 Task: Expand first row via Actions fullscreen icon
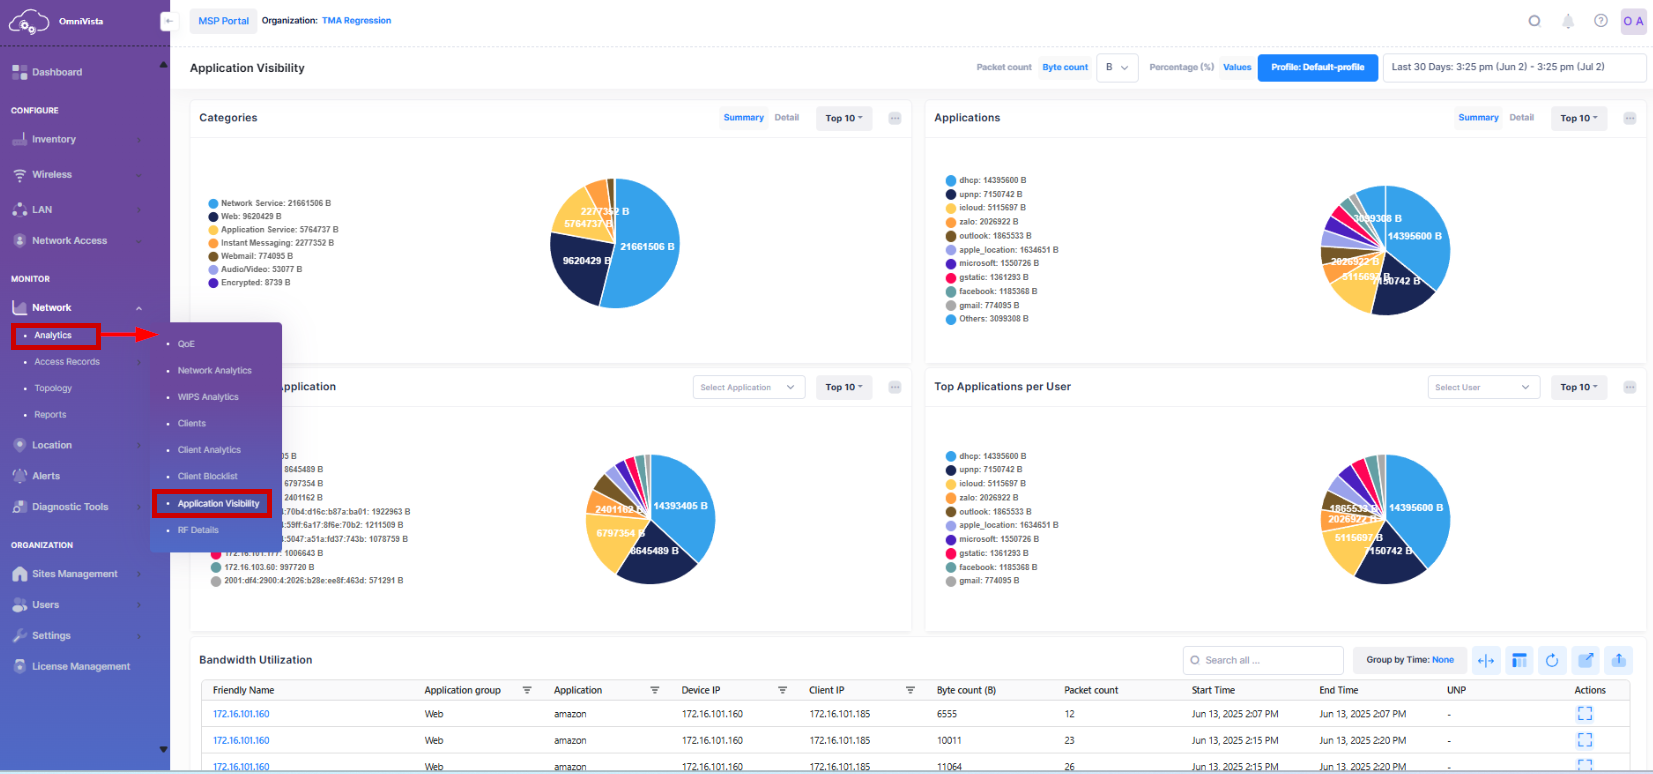click(1584, 714)
